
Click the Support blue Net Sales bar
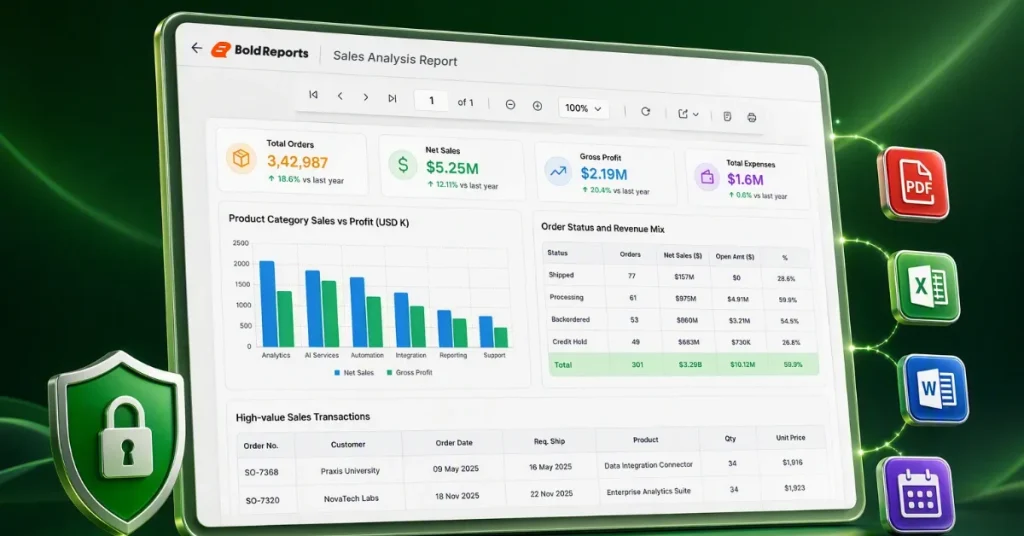486,332
